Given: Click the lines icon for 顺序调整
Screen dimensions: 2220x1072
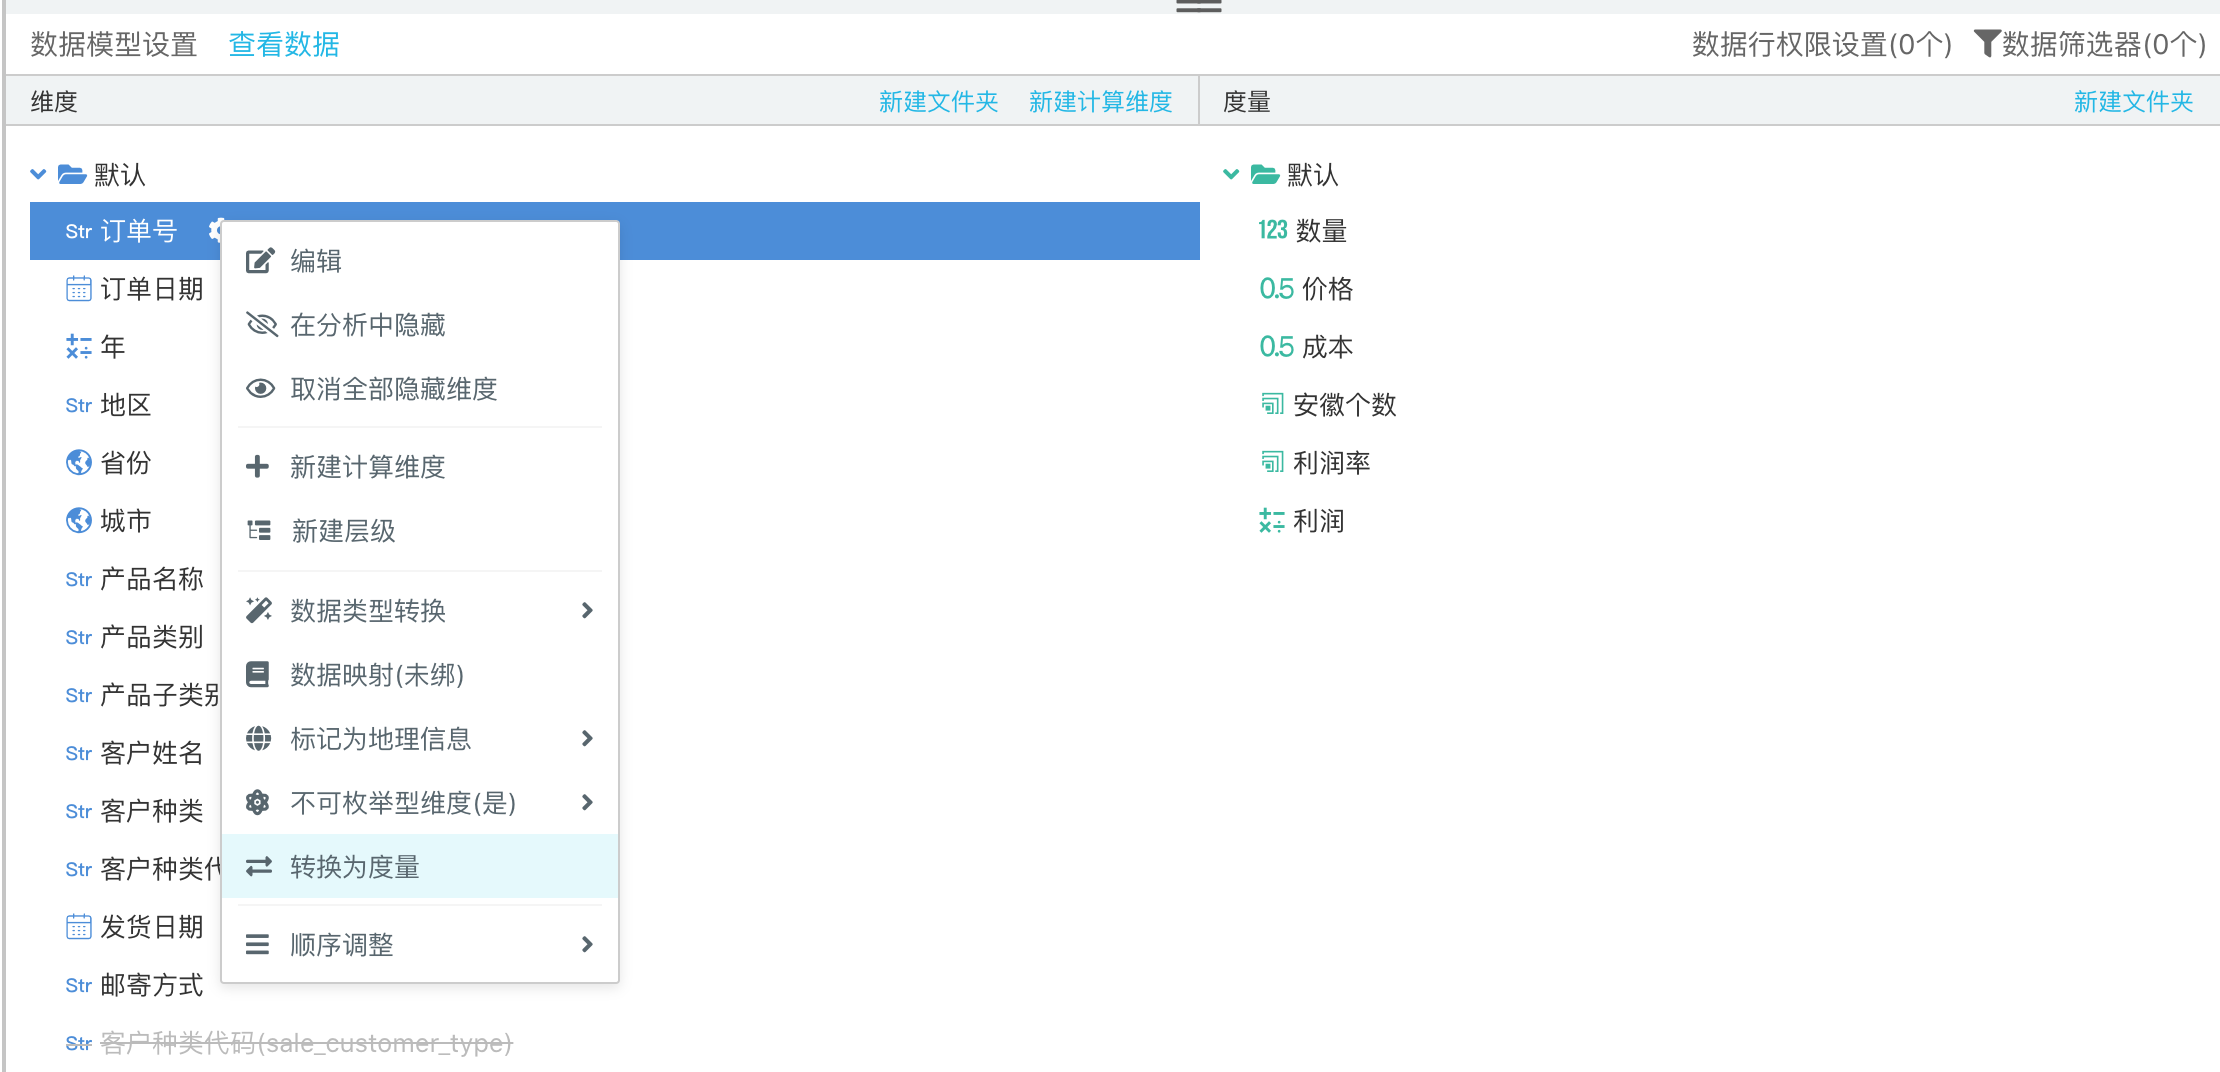Looking at the screenshot, I should pyautogui.click(x=257, y=945).
